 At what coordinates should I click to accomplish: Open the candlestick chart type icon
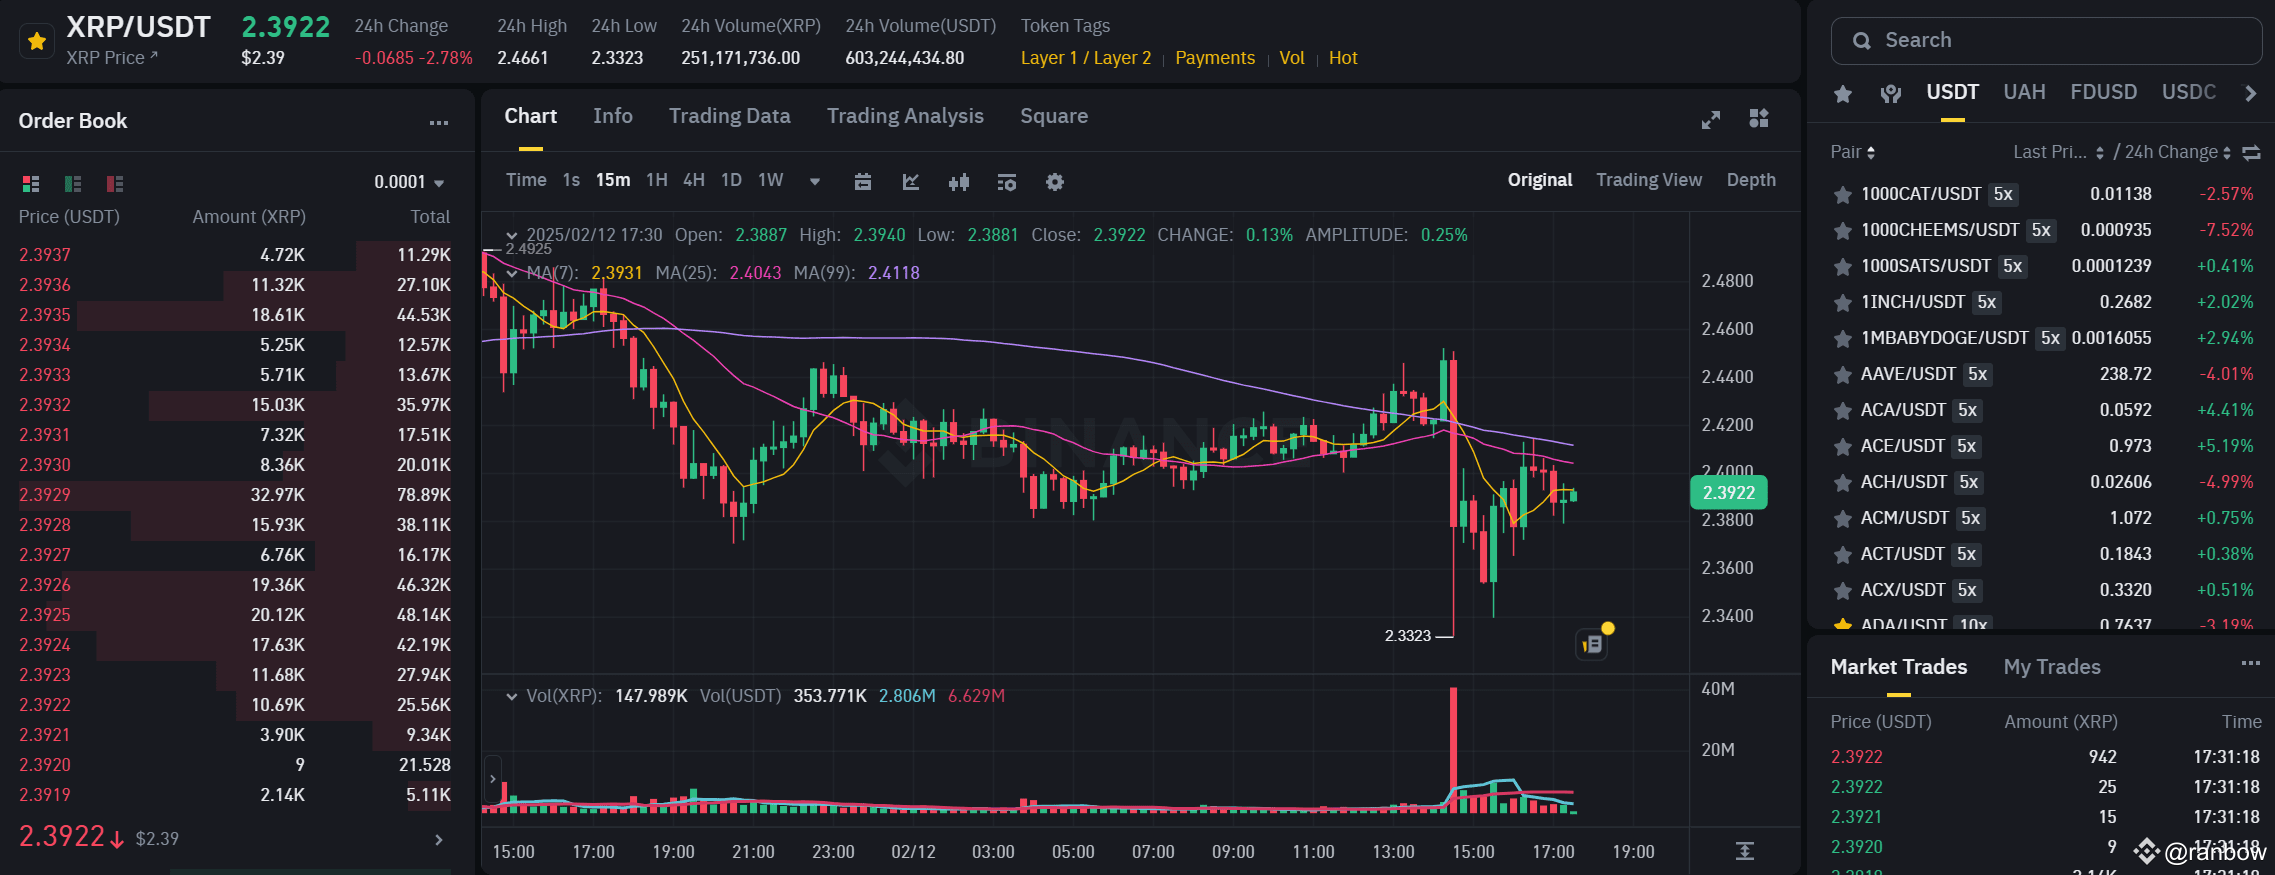959,182
